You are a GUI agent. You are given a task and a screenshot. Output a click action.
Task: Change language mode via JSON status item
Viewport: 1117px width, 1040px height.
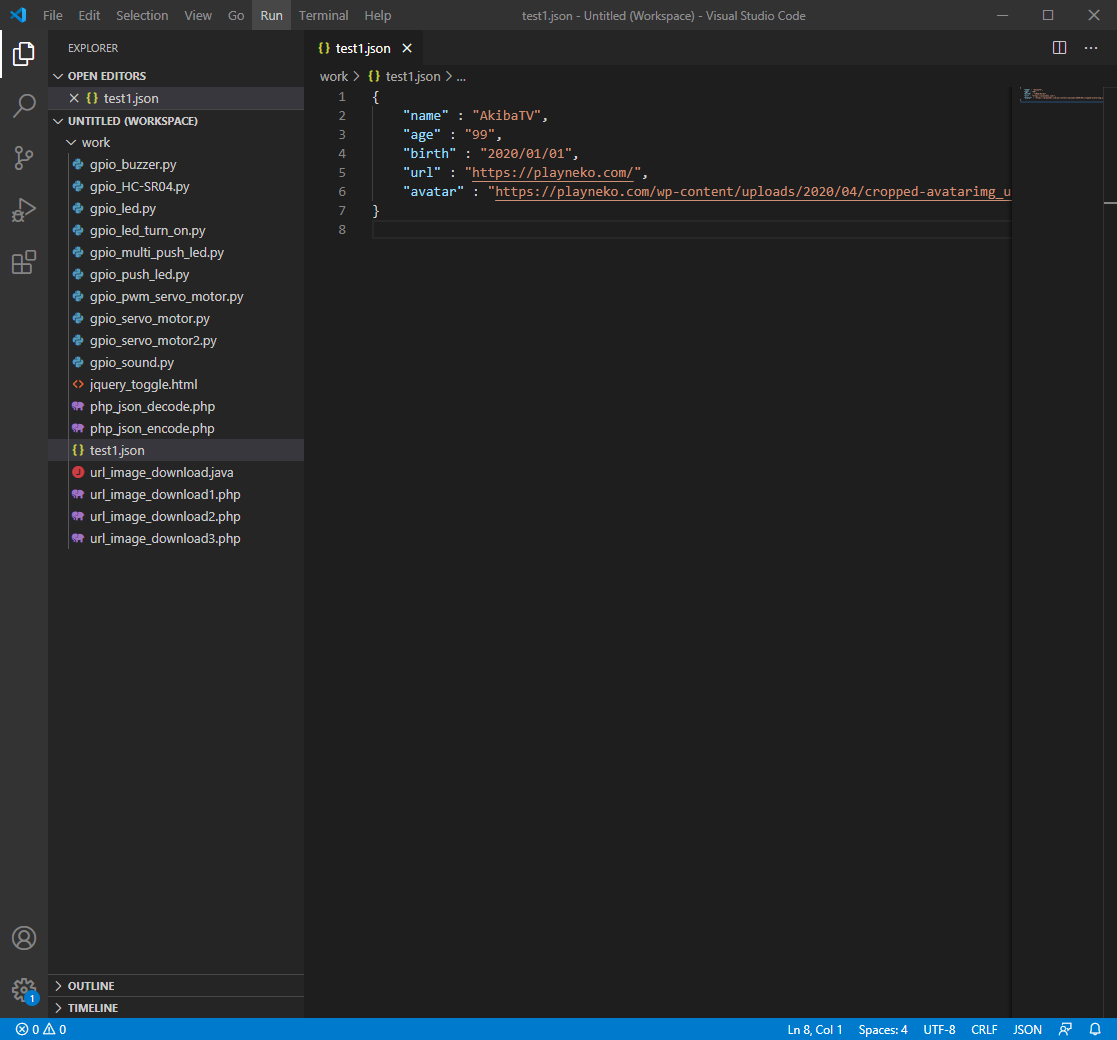(x=1026, y=1029)
